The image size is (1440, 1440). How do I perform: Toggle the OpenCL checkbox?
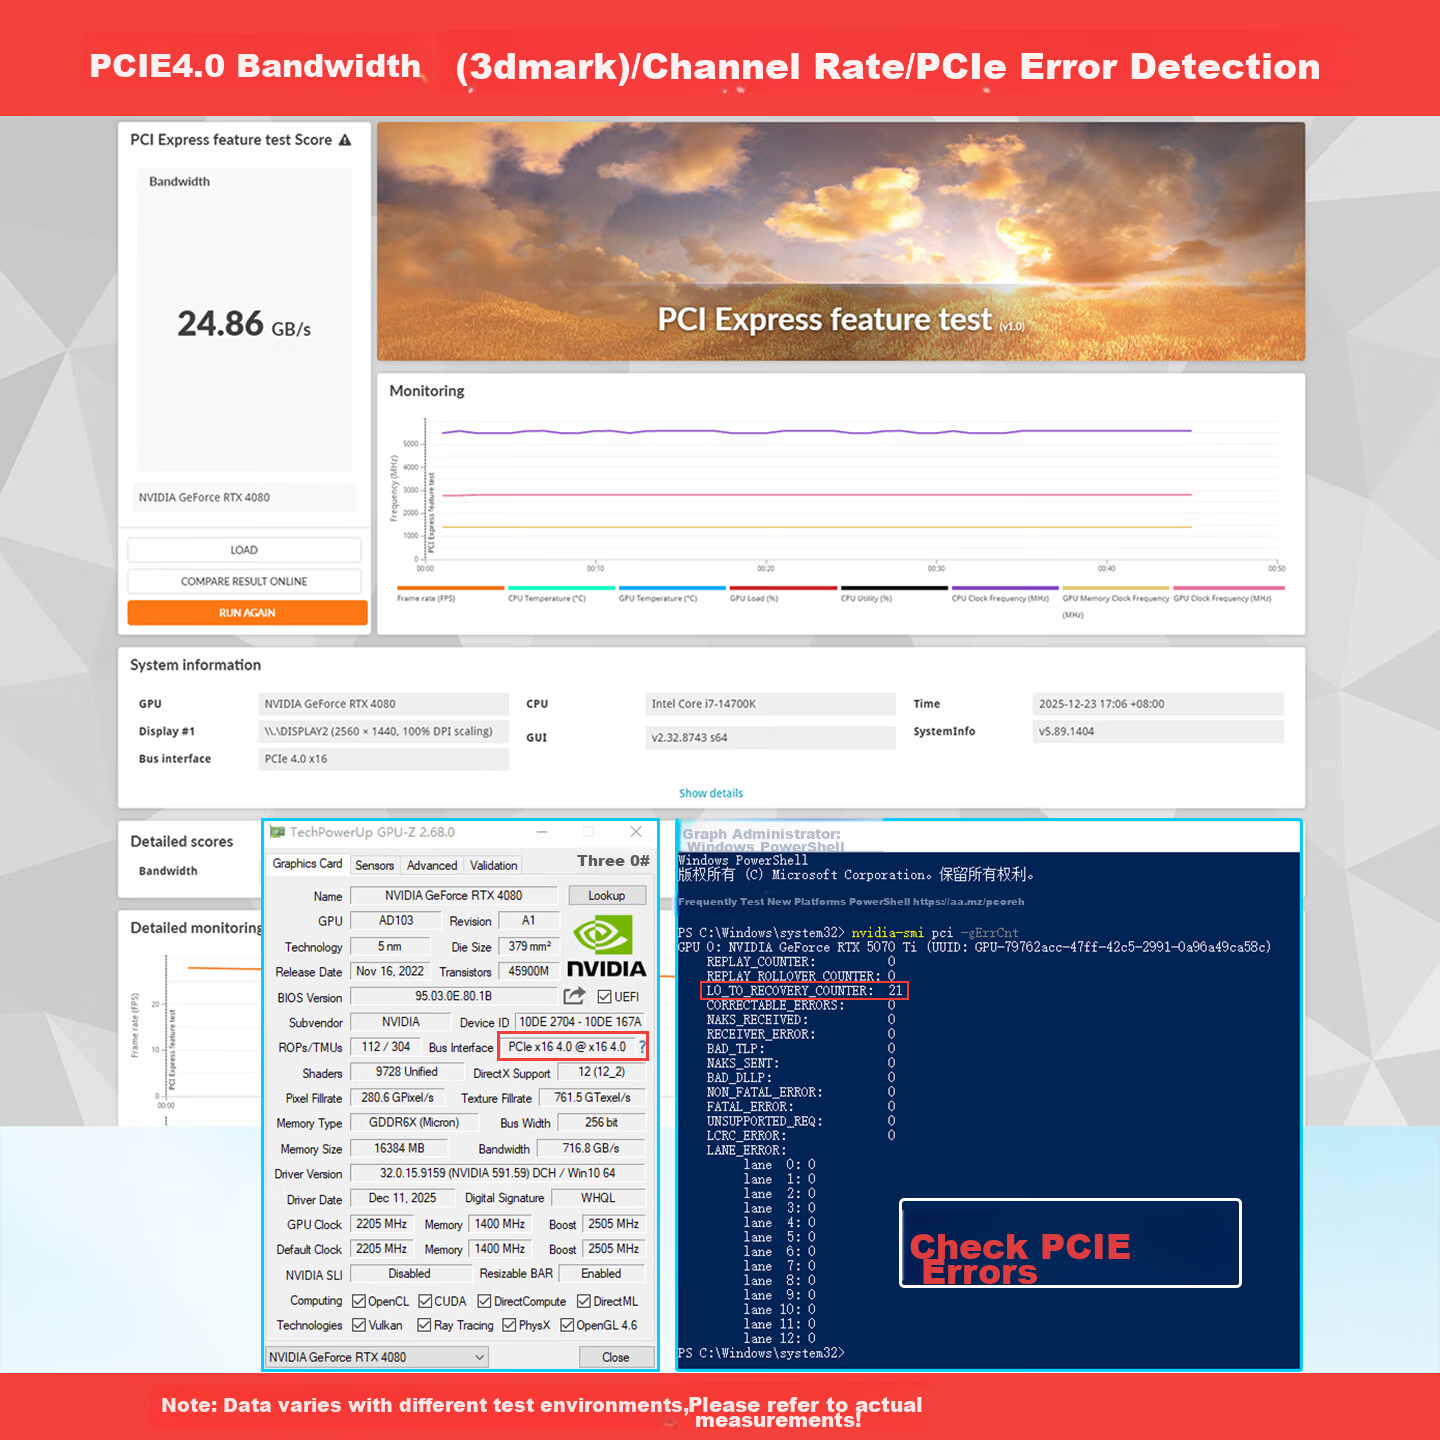359,1301
